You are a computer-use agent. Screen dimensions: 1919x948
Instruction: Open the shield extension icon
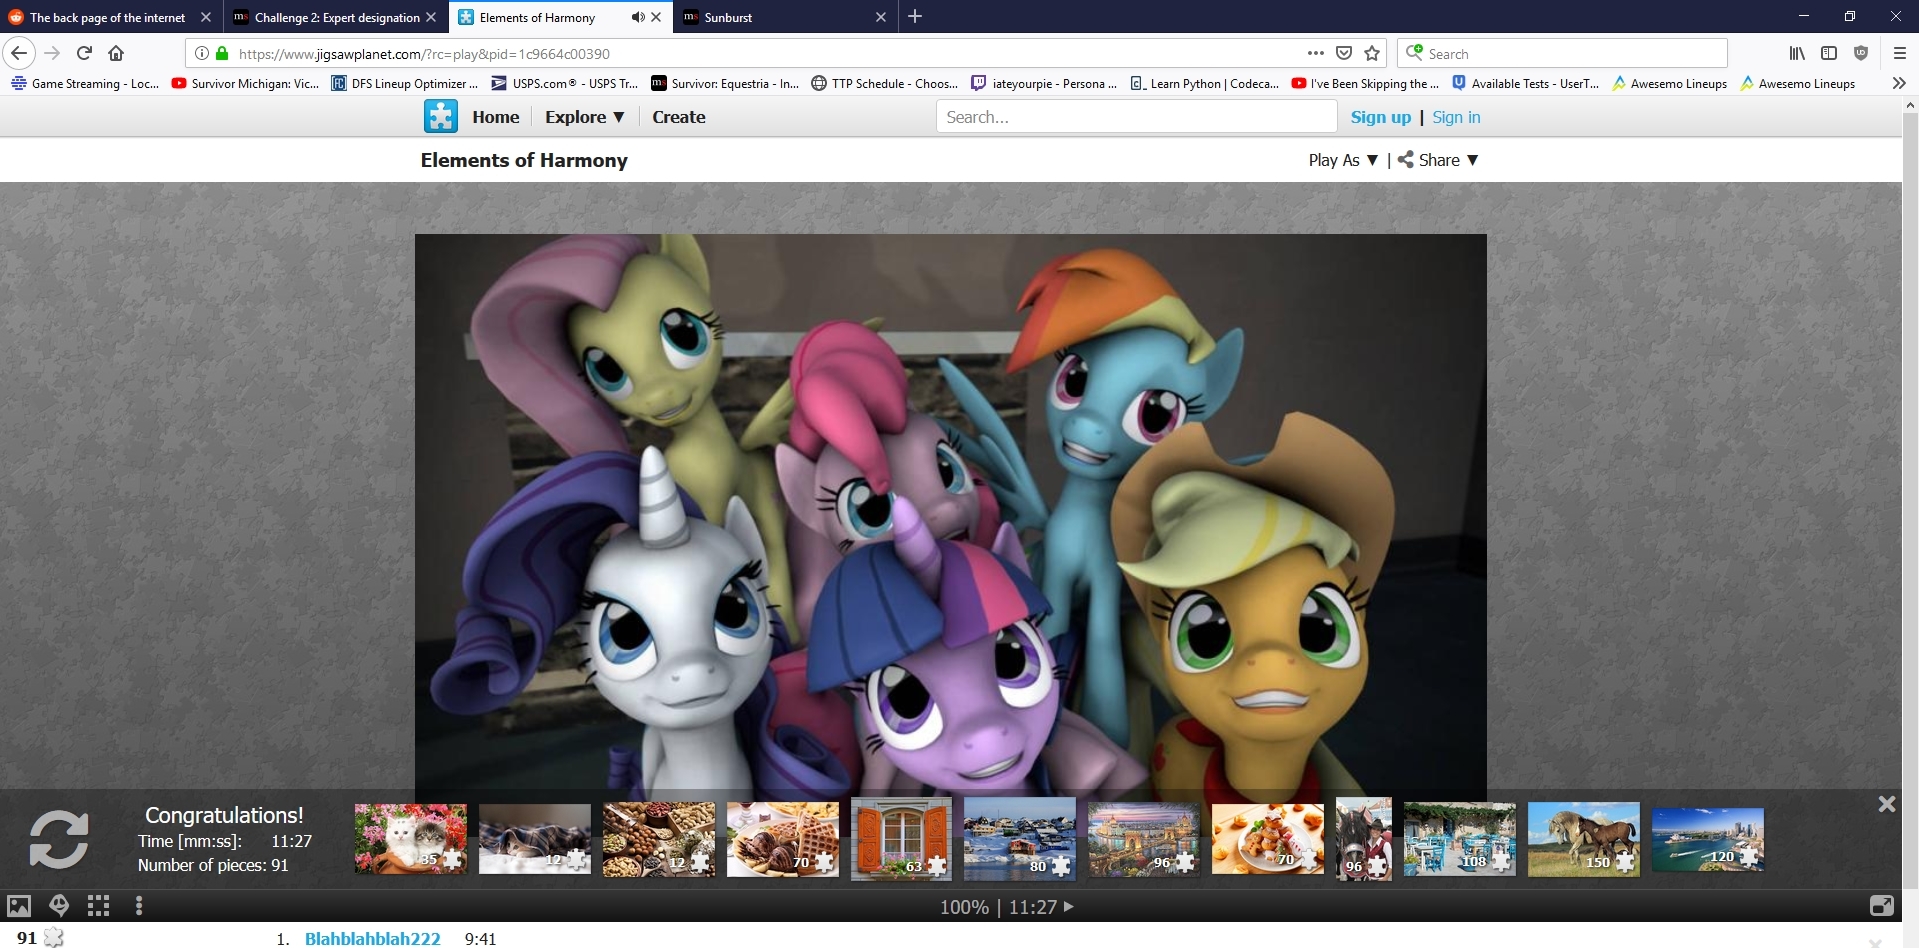coord(1861,53)
